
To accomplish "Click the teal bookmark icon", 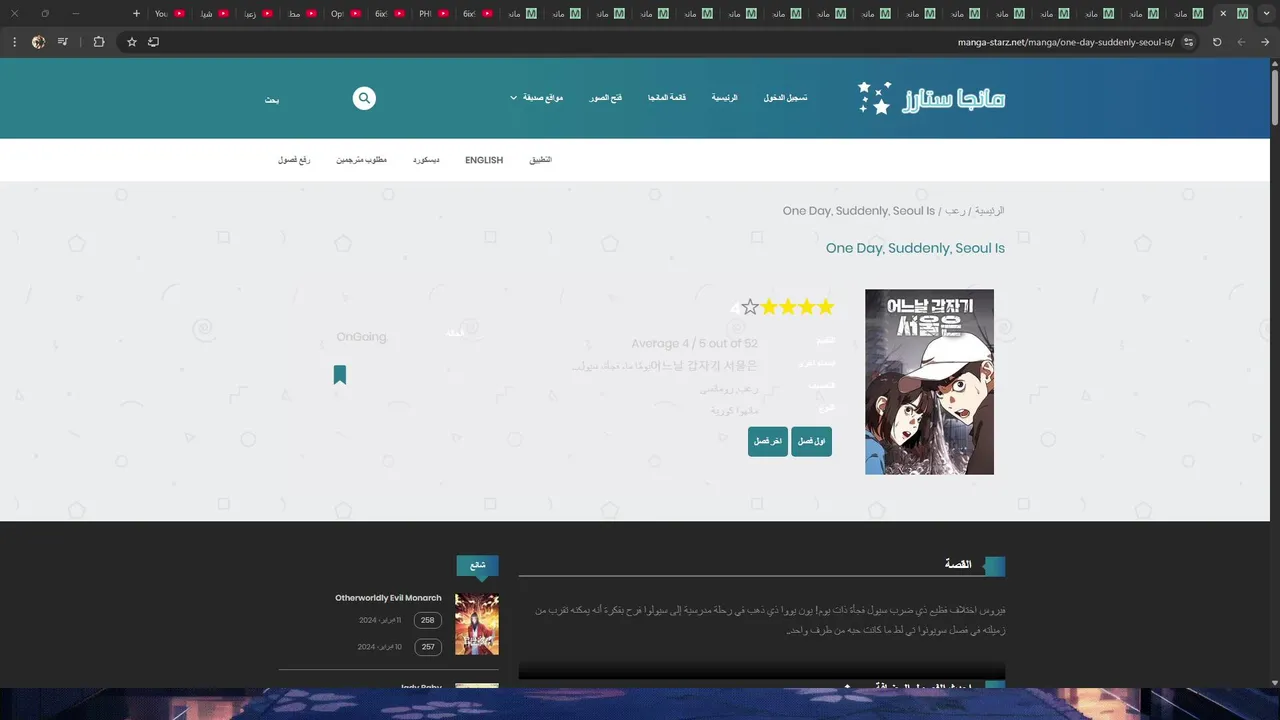I will pos(340,375).
